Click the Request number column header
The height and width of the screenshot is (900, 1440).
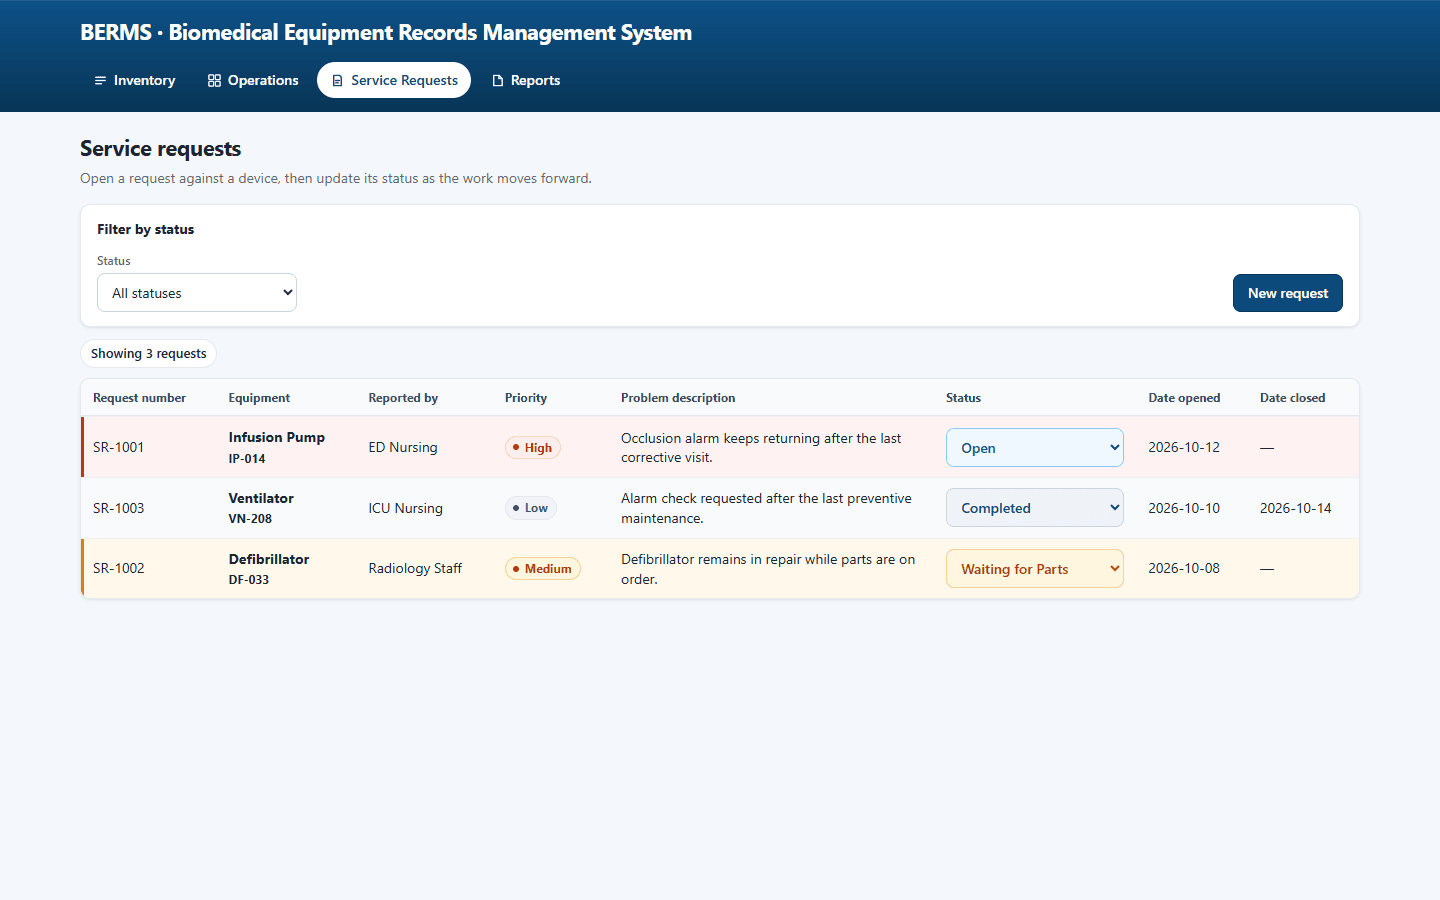pos(139,398)
